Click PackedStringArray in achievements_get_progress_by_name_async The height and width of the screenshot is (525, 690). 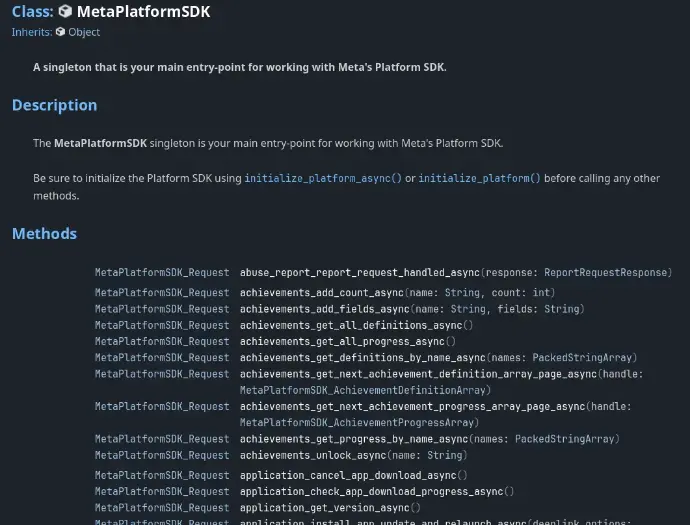pos(565,439)
